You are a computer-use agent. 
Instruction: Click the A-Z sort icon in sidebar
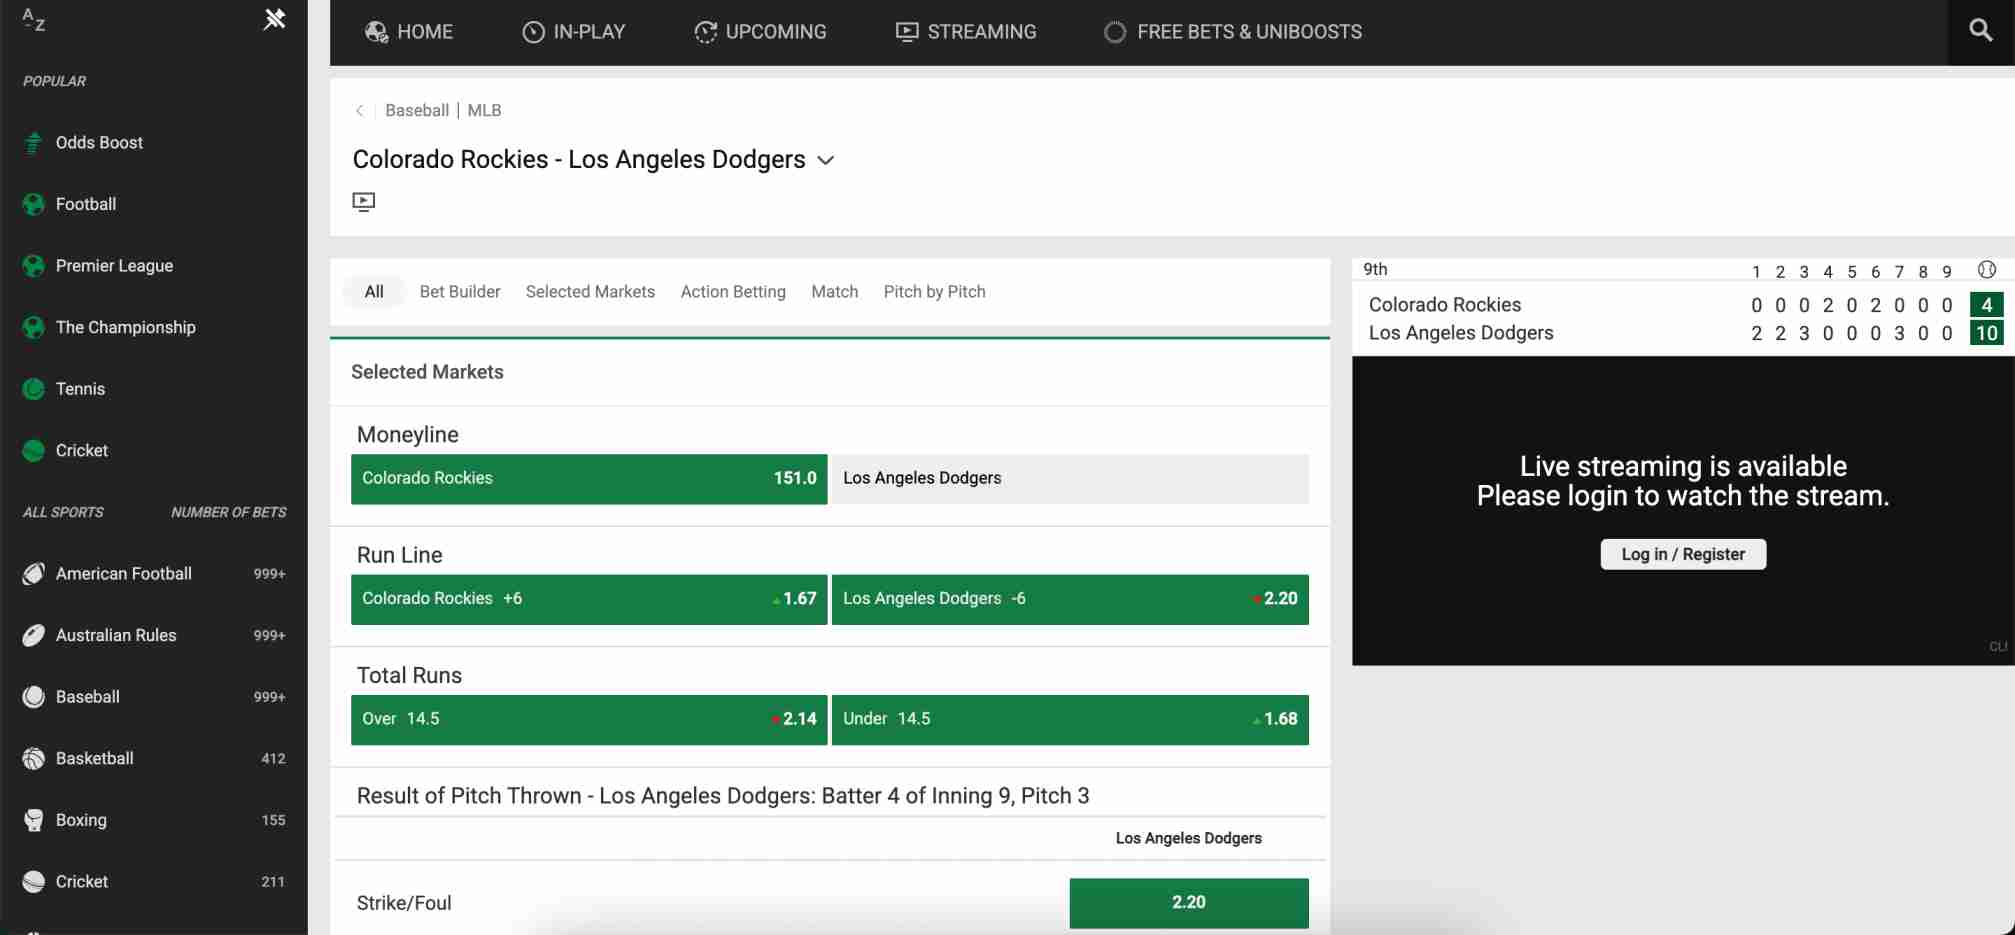(34, 20)
